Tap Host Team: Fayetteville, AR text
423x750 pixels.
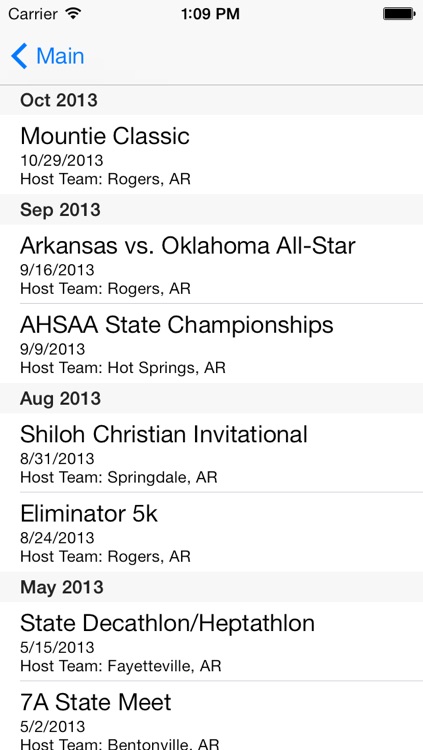(121, 666)
